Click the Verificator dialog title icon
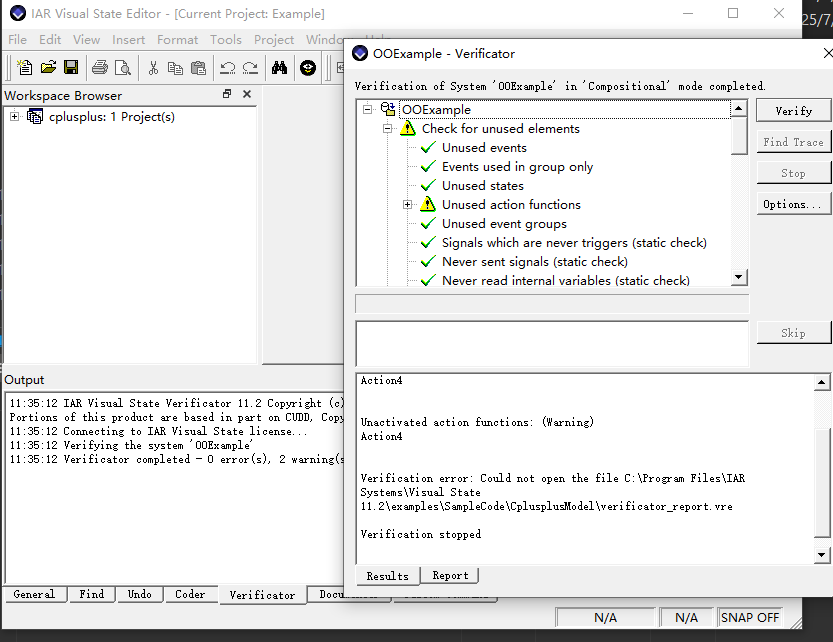This screenshot has height=642, width=833. [360, 53]
